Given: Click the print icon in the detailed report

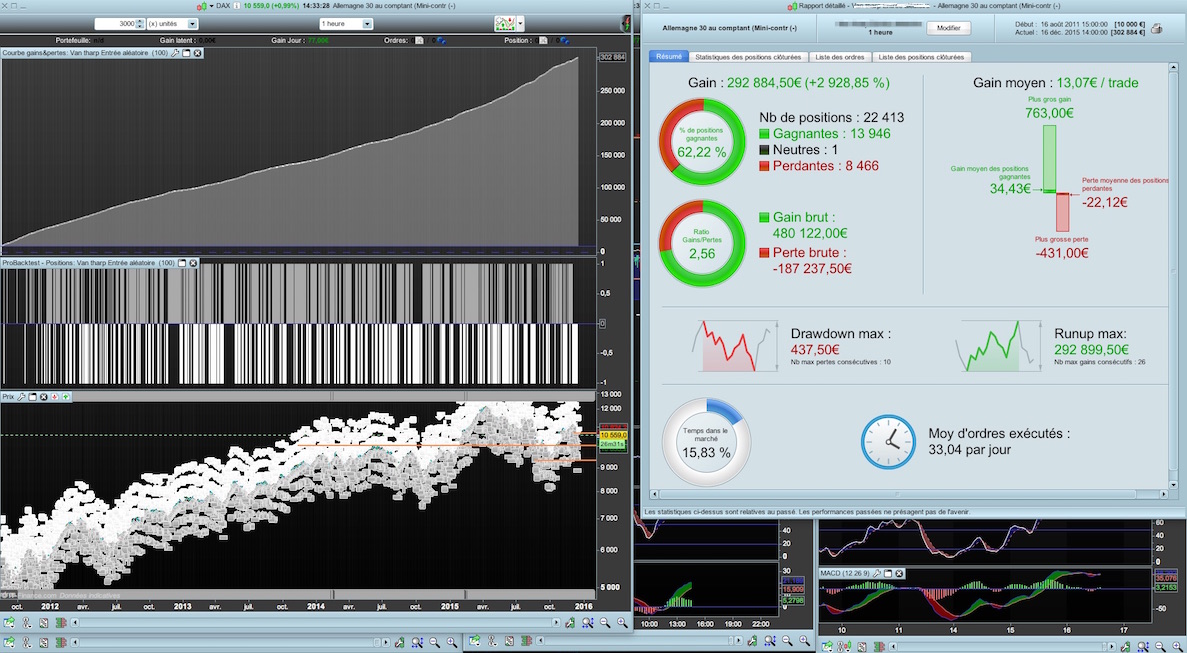Looking at the screenshot, I should click(1156, 29).
